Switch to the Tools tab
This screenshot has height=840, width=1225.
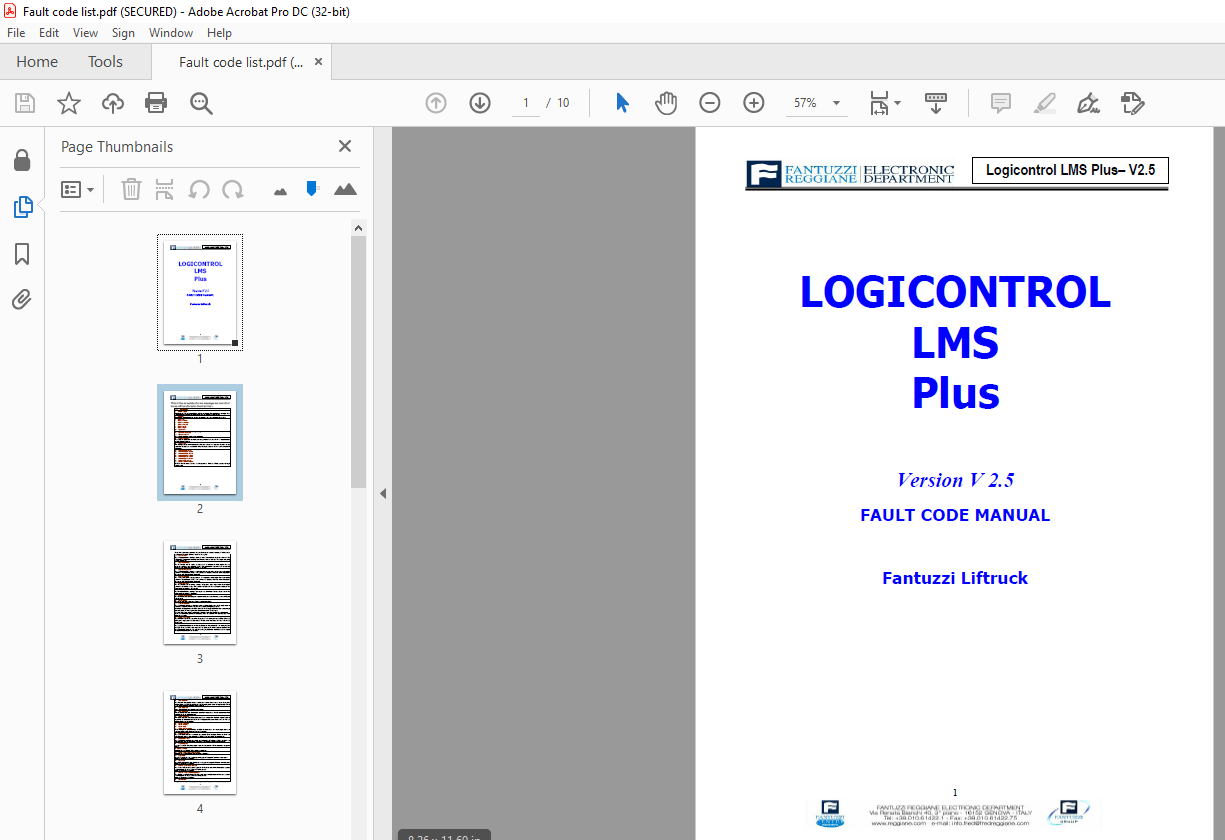[x=105, y=62]
